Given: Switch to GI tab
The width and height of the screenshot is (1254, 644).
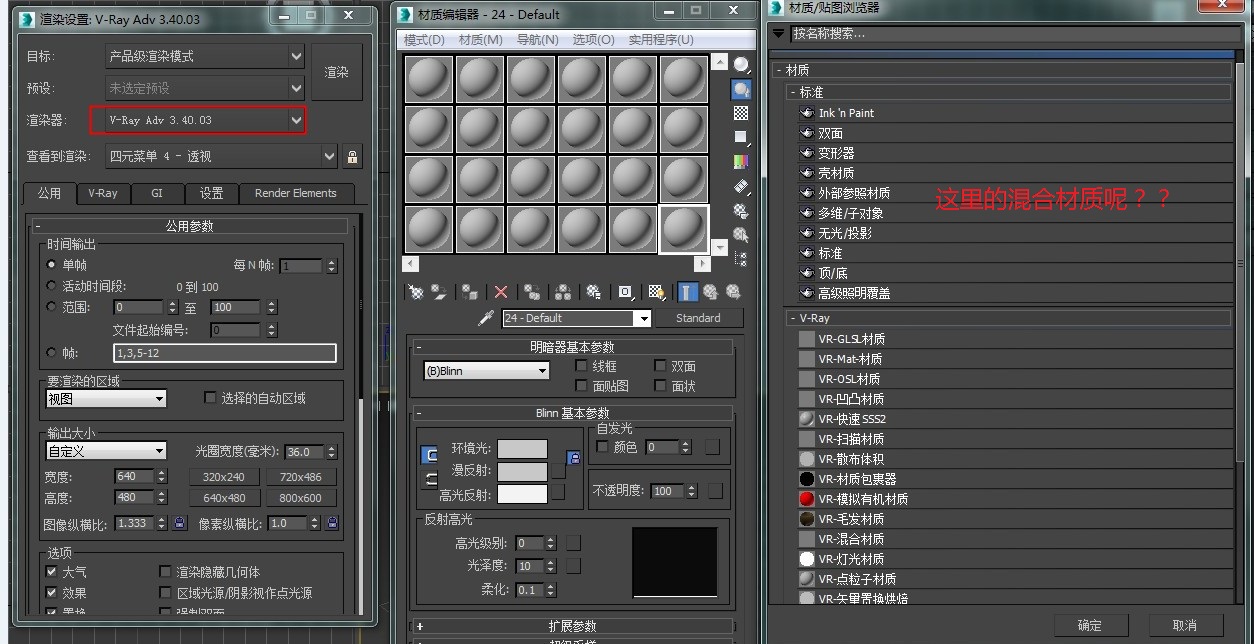Looking at the screenshot, I should point(157,193).
